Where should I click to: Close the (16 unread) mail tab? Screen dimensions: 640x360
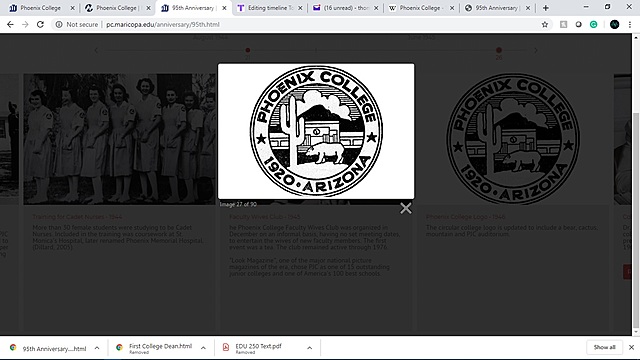pyautogui.click(x=376, y=8)
